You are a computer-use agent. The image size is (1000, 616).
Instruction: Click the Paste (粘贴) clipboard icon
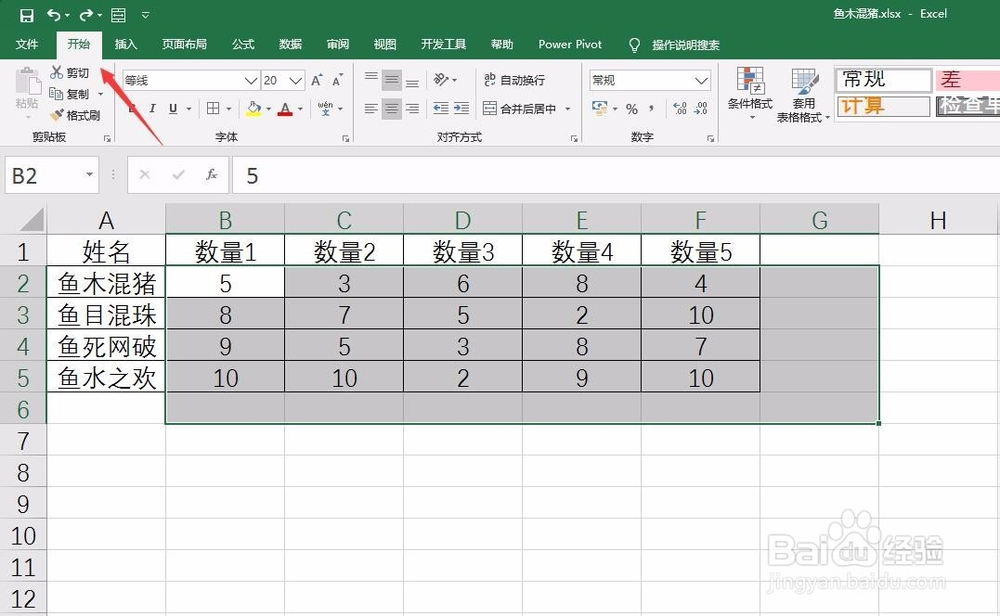point(27,82)
